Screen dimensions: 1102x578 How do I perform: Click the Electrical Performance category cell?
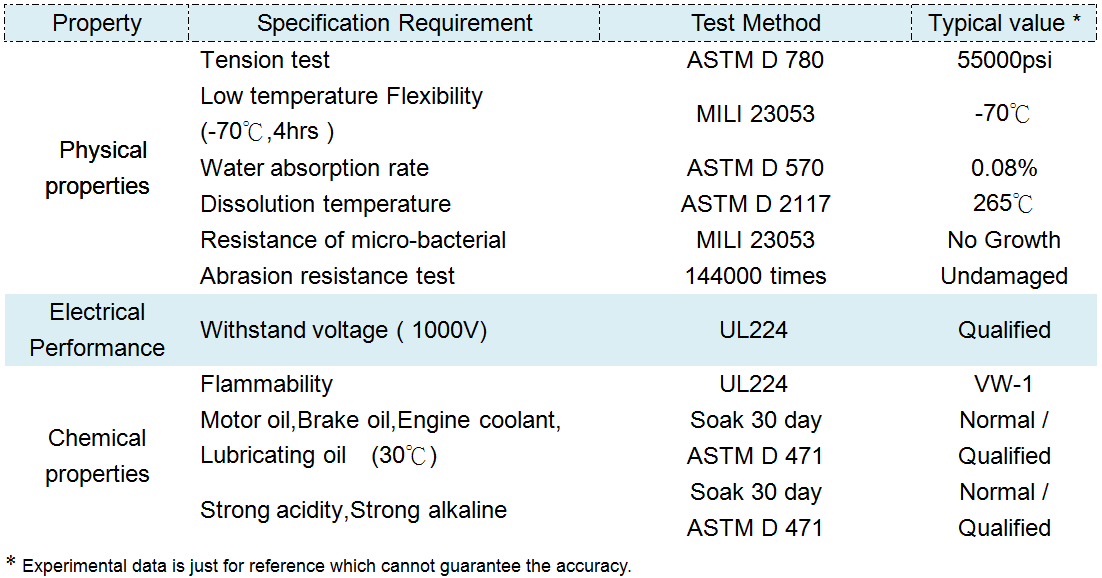click(97, 330)
